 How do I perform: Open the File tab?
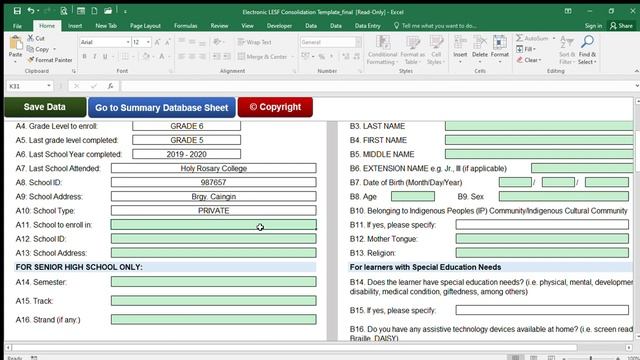(17, 26)
